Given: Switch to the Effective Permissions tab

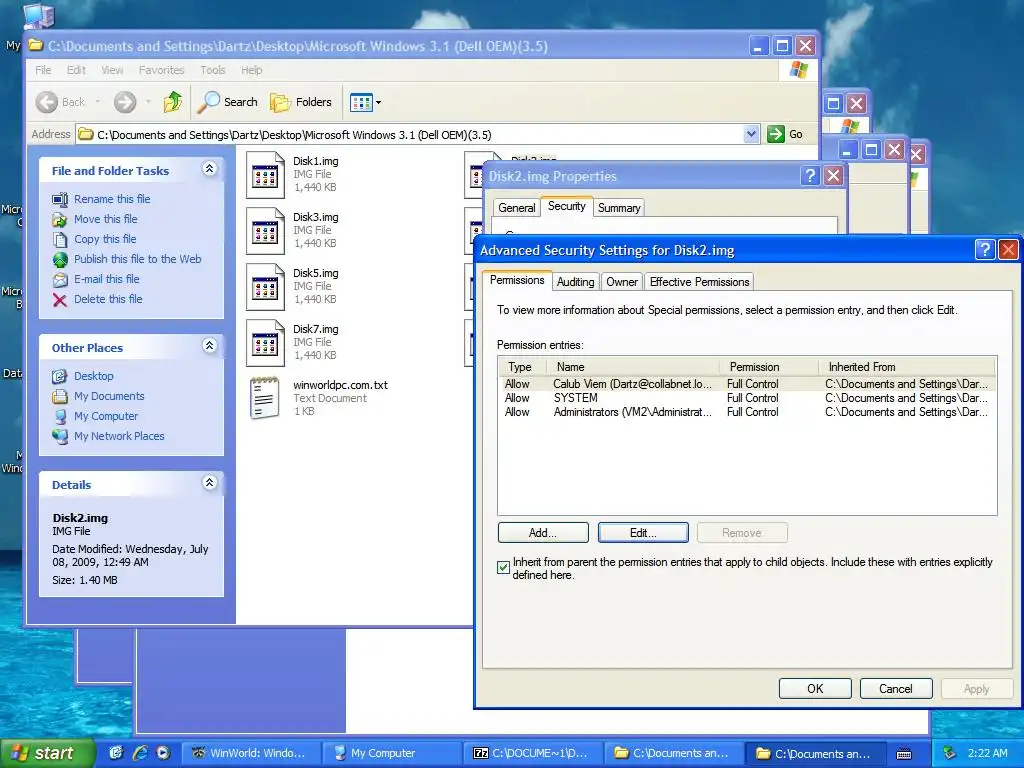Looking at the screenshot, I should (x=699, y=281).
